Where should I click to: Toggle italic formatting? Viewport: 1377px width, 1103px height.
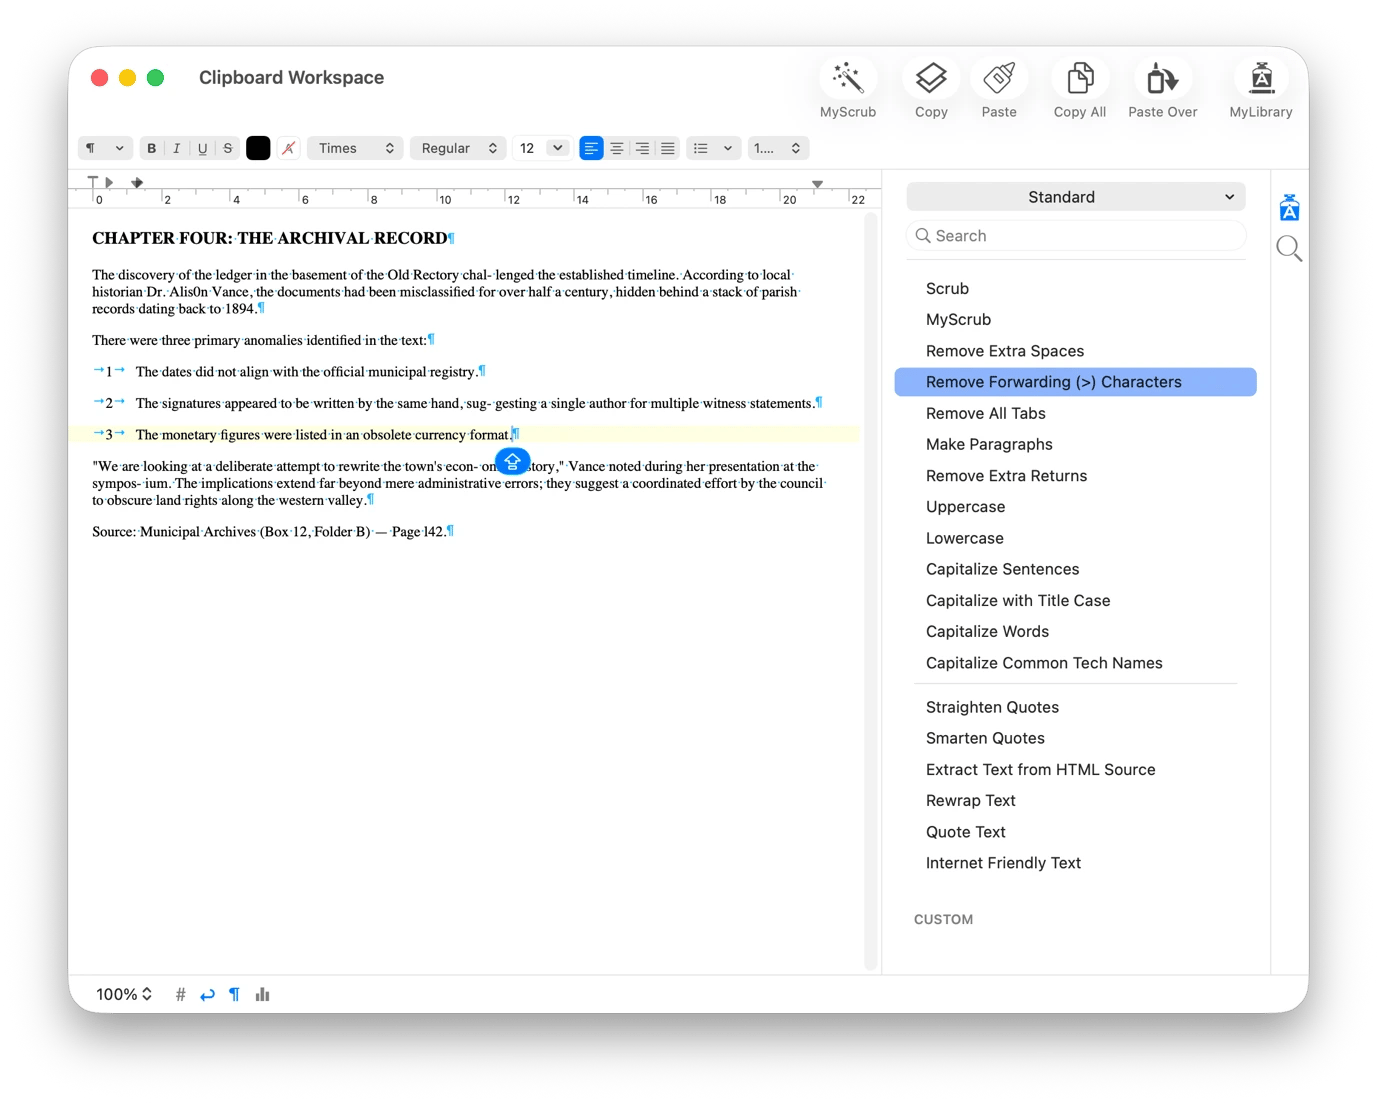(177, 148)
